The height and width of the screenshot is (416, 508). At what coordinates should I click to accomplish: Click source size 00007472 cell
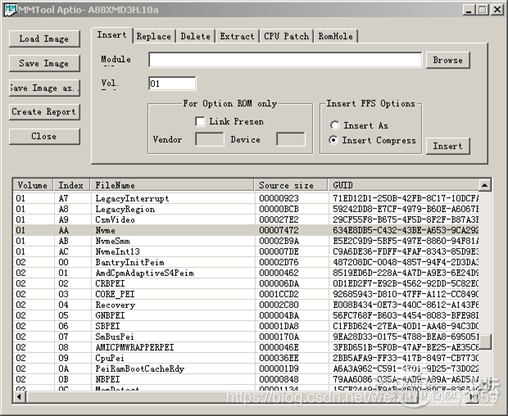(x=279, y=230)
